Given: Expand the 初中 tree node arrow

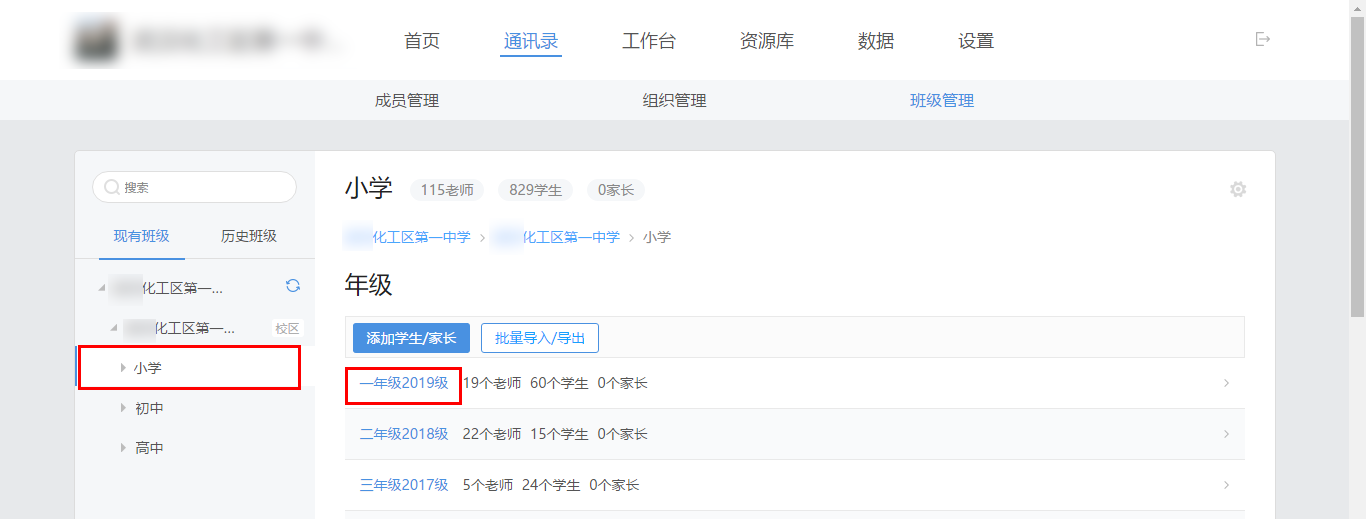Looking at the screenshot, I should [x=123, y=408].
